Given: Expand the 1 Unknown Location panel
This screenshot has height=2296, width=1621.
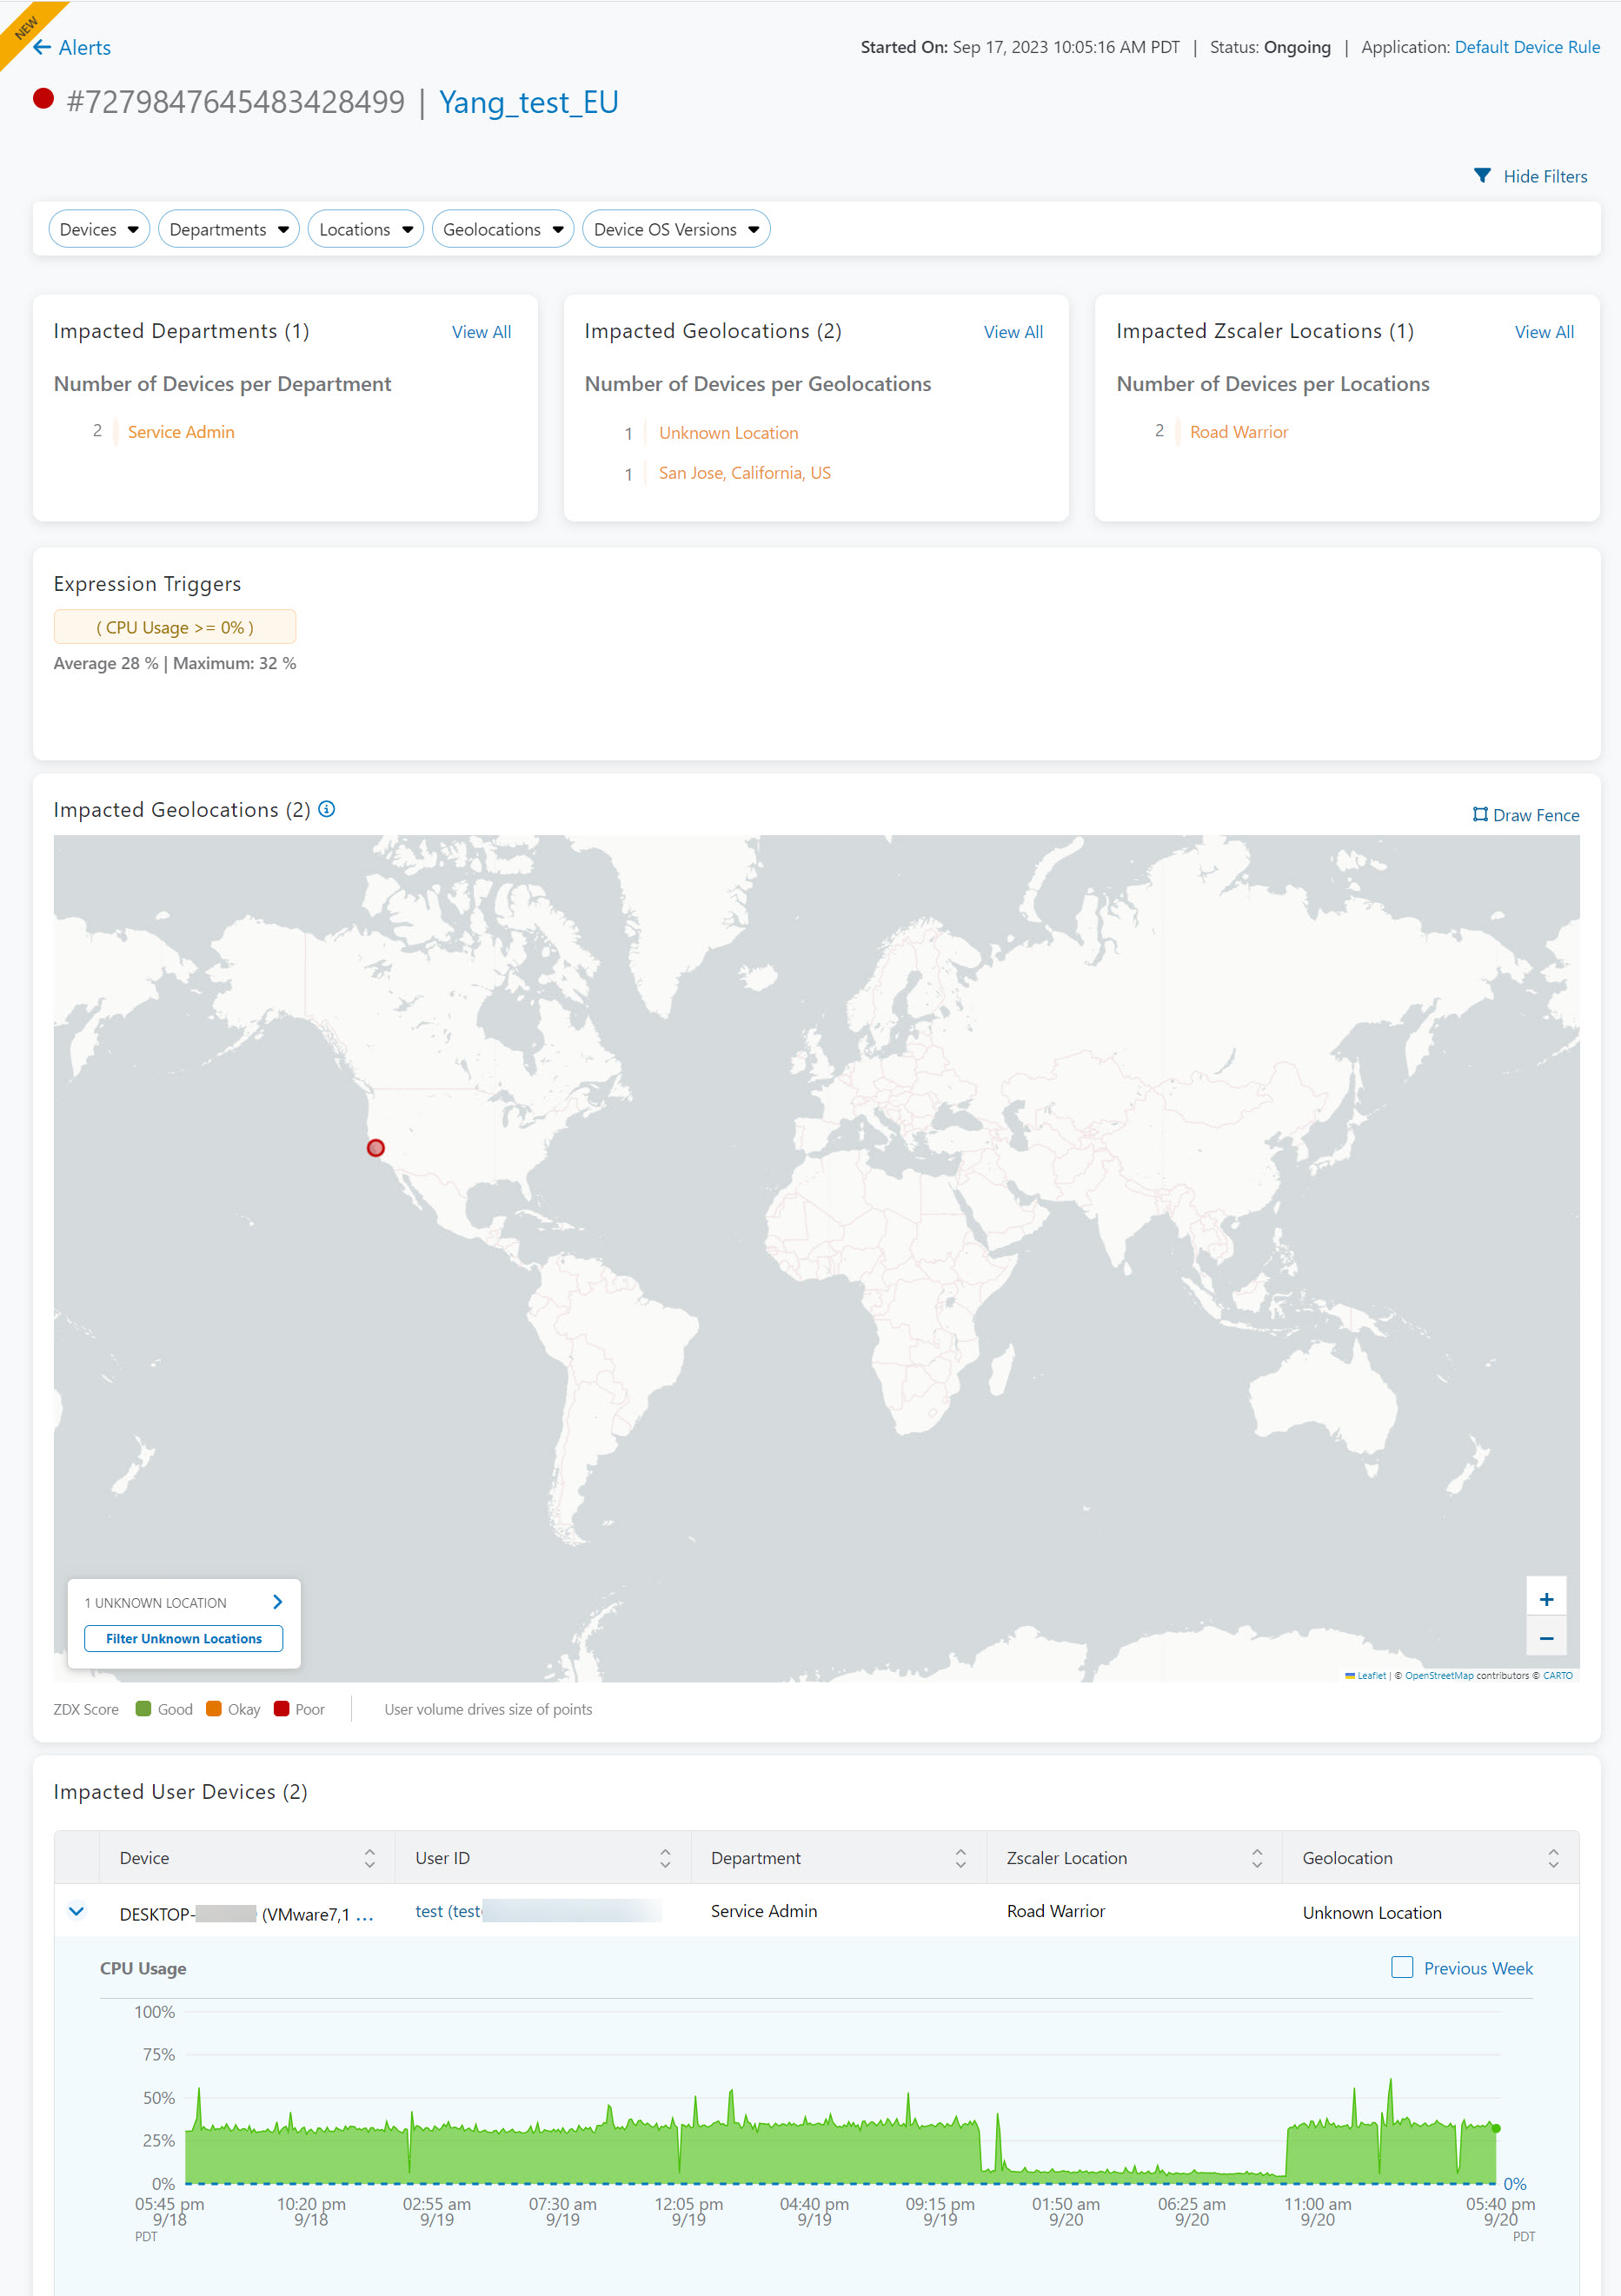Looking at the screenshot, I should pyautogui.click(x=277, y=1602).
